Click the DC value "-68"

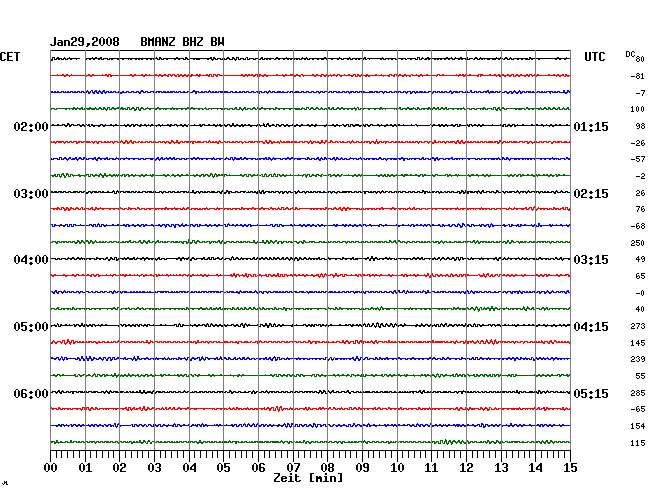(x=638, y=226)
